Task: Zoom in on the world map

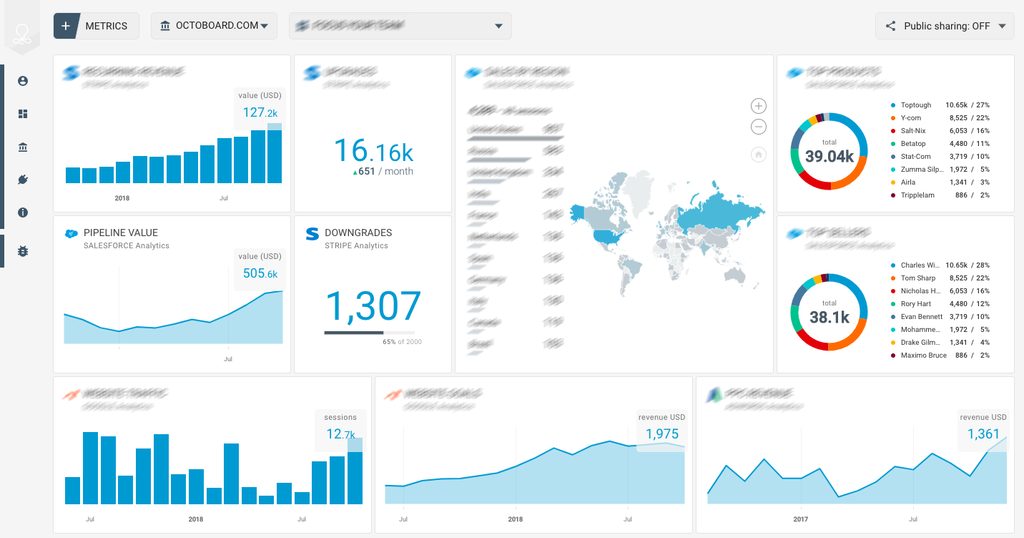Action: coord(758,106)
